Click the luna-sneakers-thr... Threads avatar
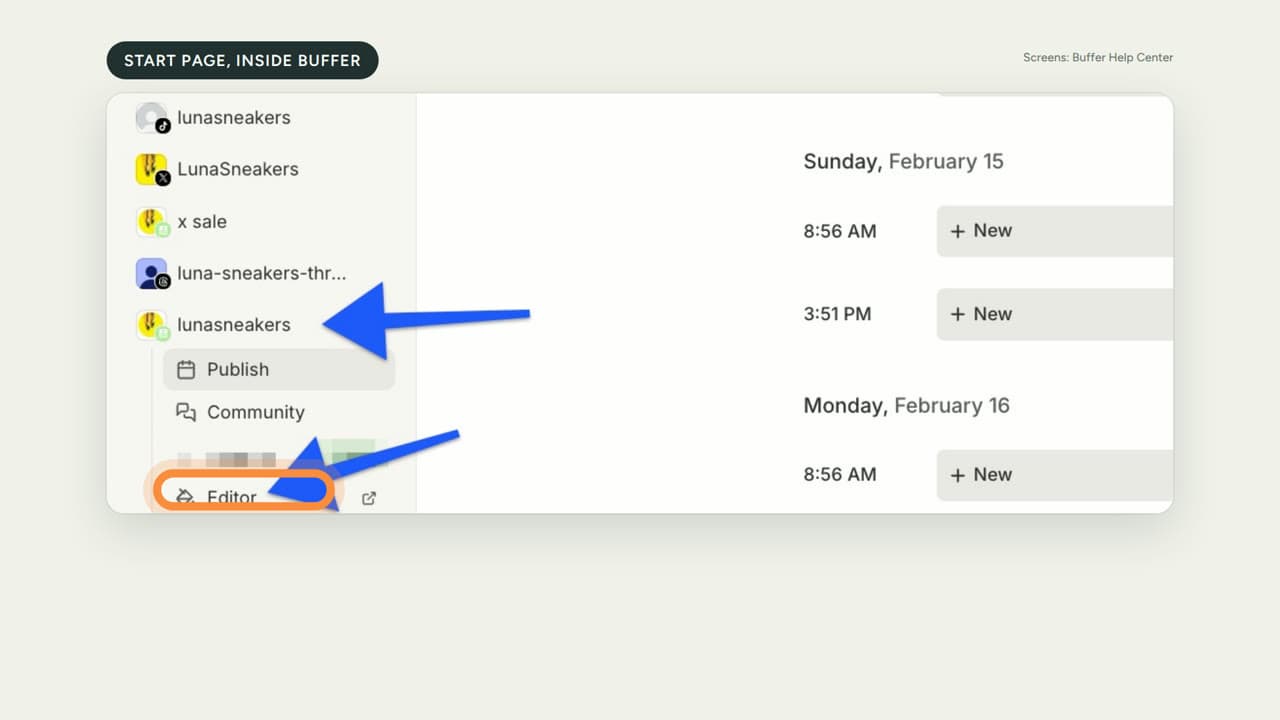The height and width of the screenshot is (720, 1280). (x=152, y=273)
